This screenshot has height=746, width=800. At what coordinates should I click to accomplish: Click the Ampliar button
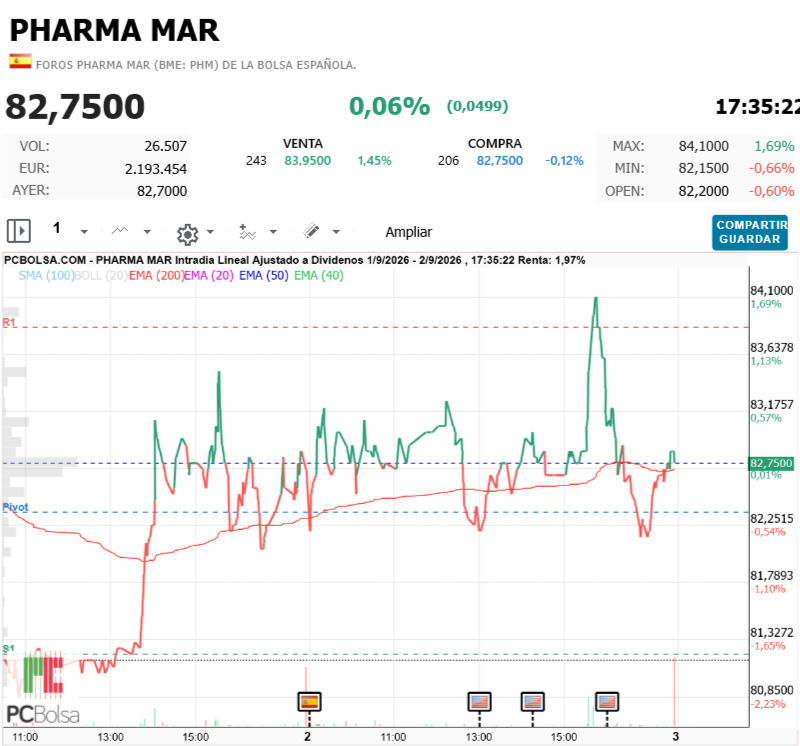pos(409,232)
